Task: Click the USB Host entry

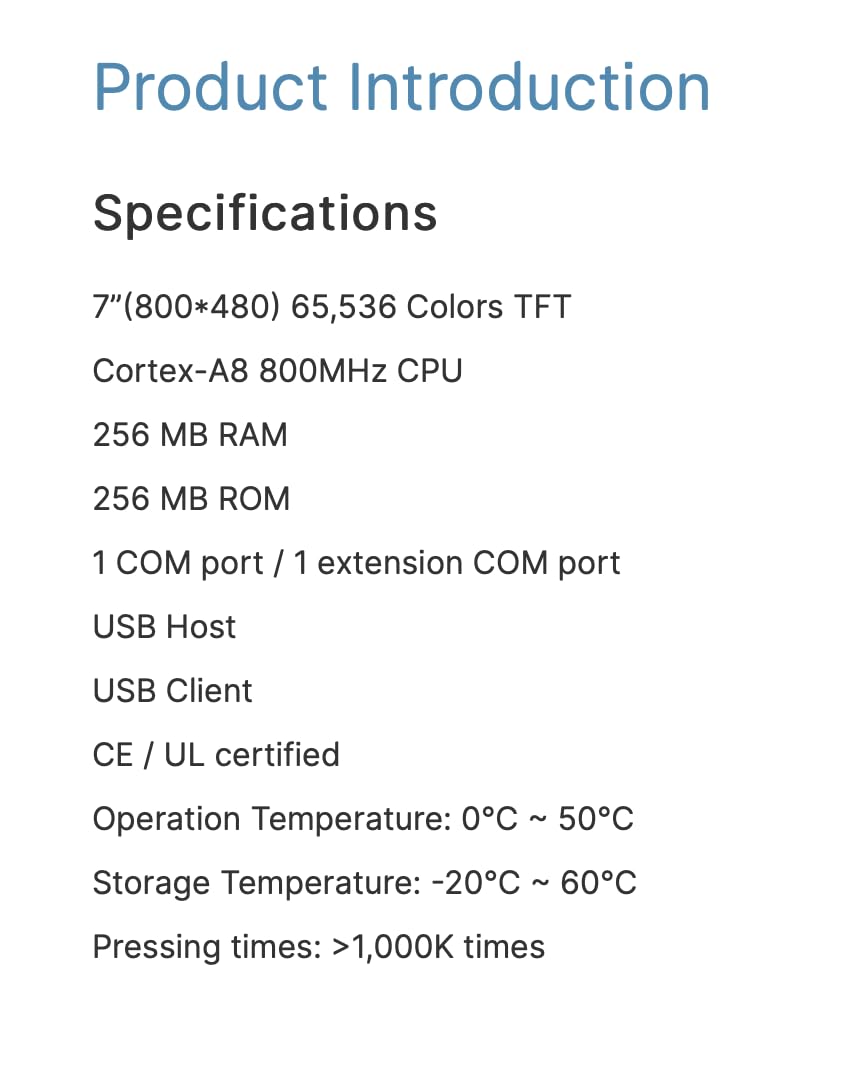Action: click(x=165, y=627)
